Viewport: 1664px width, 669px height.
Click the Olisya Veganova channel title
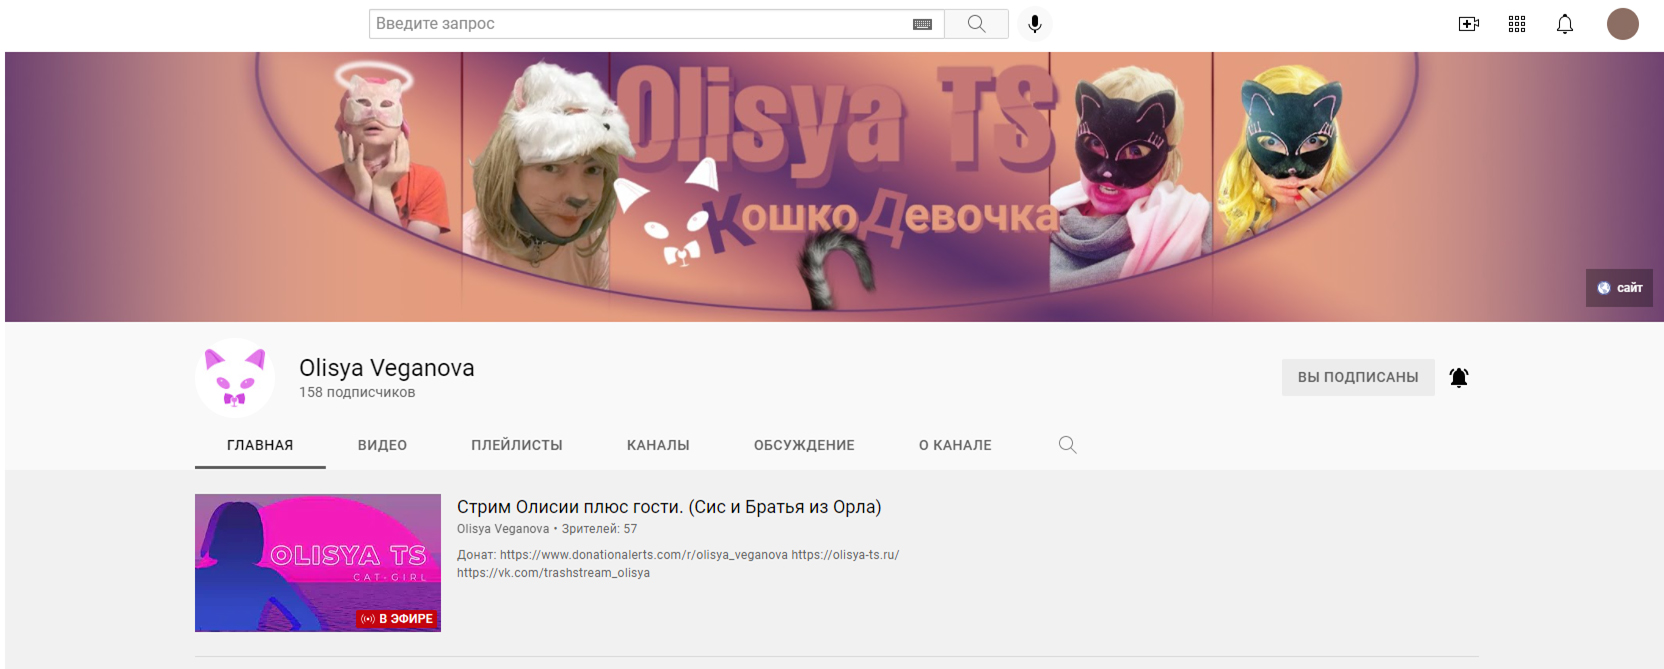pos(387,368)
